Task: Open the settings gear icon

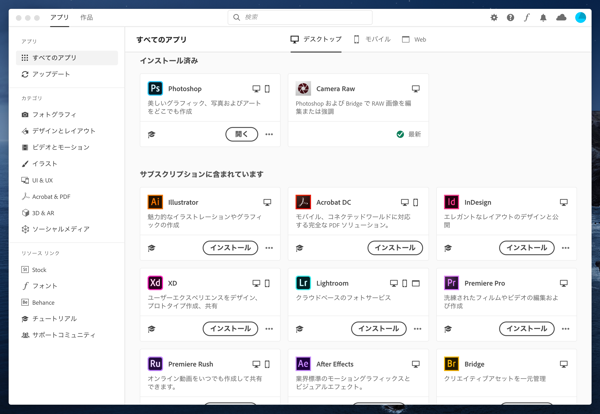Action: (494, 18)
